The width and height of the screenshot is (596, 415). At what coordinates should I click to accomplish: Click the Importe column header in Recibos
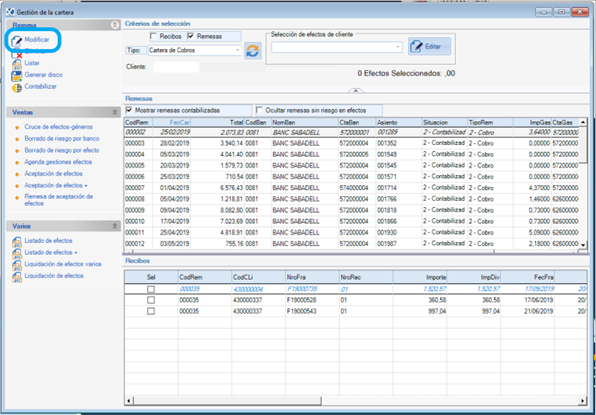click(x=420, y=277)
